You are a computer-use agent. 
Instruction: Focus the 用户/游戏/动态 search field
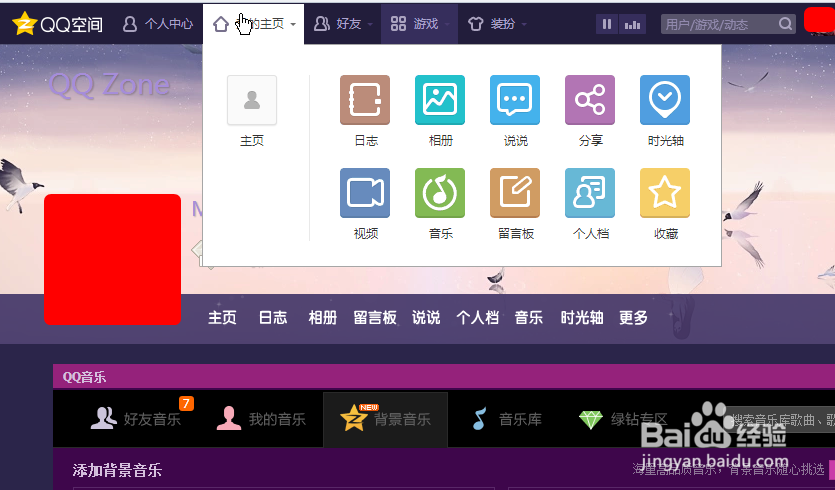click(720, 24)
